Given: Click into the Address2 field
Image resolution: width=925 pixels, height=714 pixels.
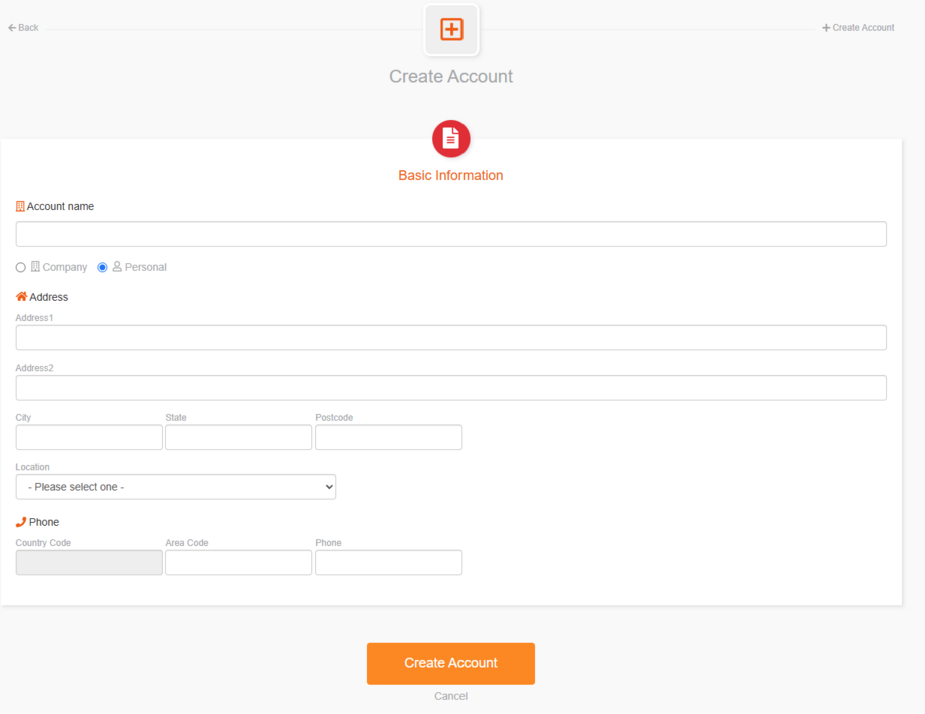Looking at the screenshot, I should click(451, 388).
